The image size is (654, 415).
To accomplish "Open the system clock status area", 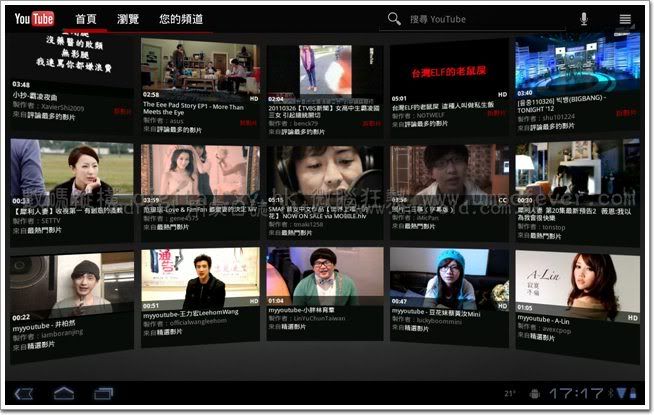I will coord(578,393).
